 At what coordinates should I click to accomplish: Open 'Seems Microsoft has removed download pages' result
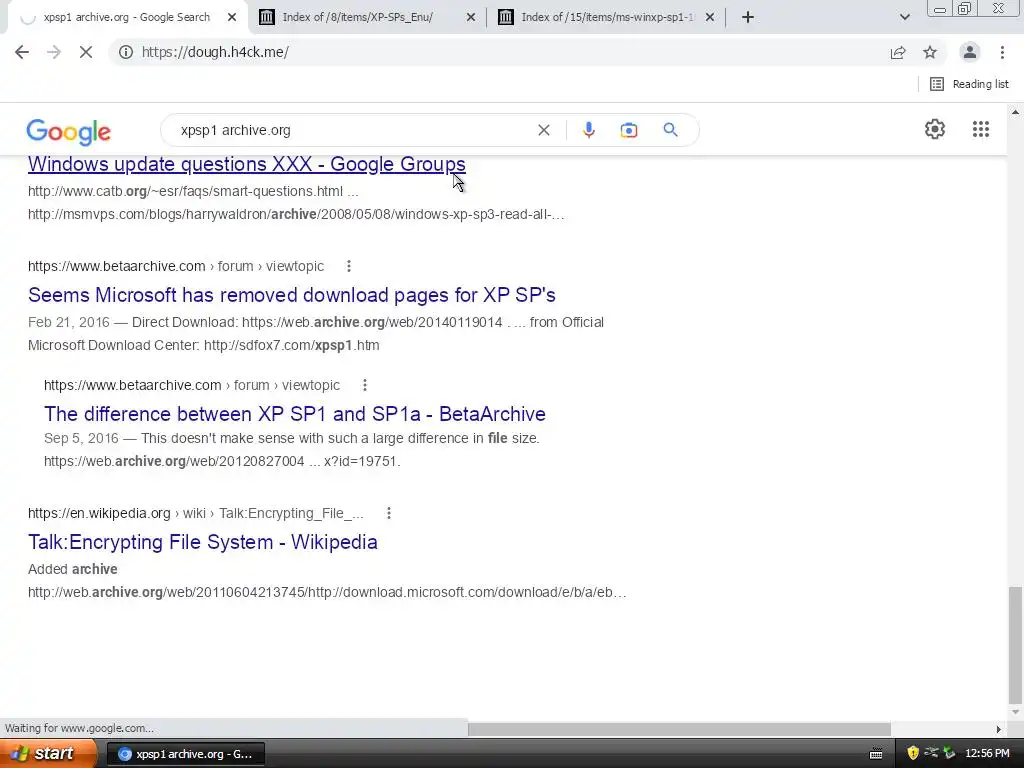tap(292, 295)
